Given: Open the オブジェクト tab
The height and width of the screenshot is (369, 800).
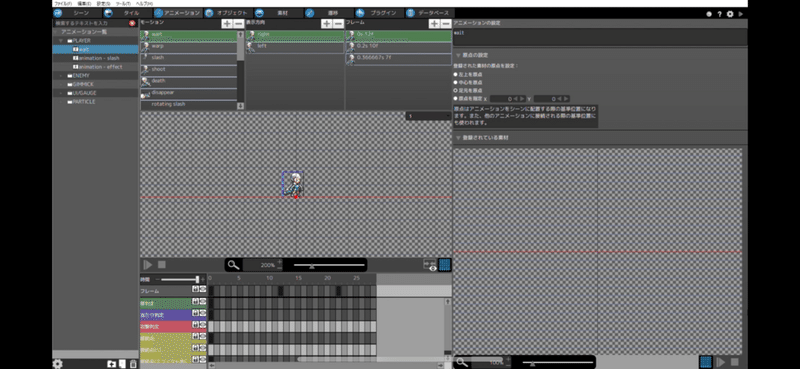Looking at the screenshot, I should 228,13.
